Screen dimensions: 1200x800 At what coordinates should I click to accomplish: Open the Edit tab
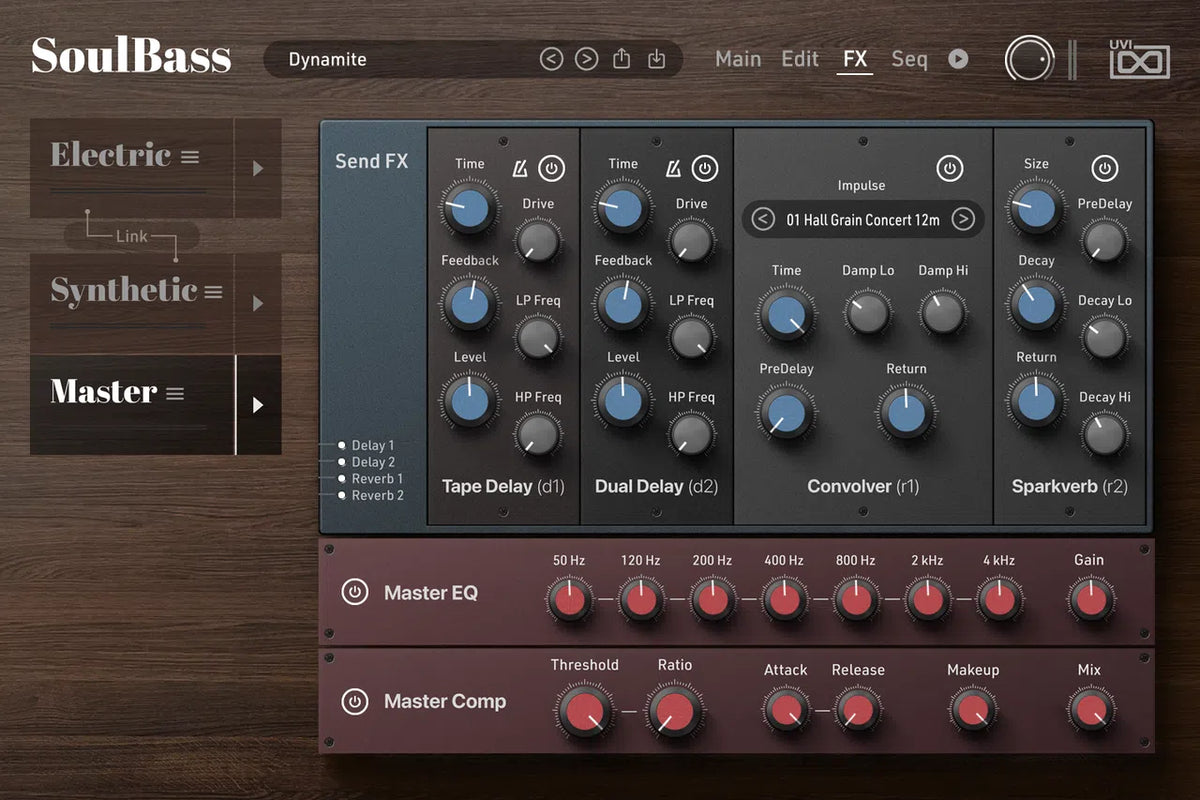tap(799, 59)
